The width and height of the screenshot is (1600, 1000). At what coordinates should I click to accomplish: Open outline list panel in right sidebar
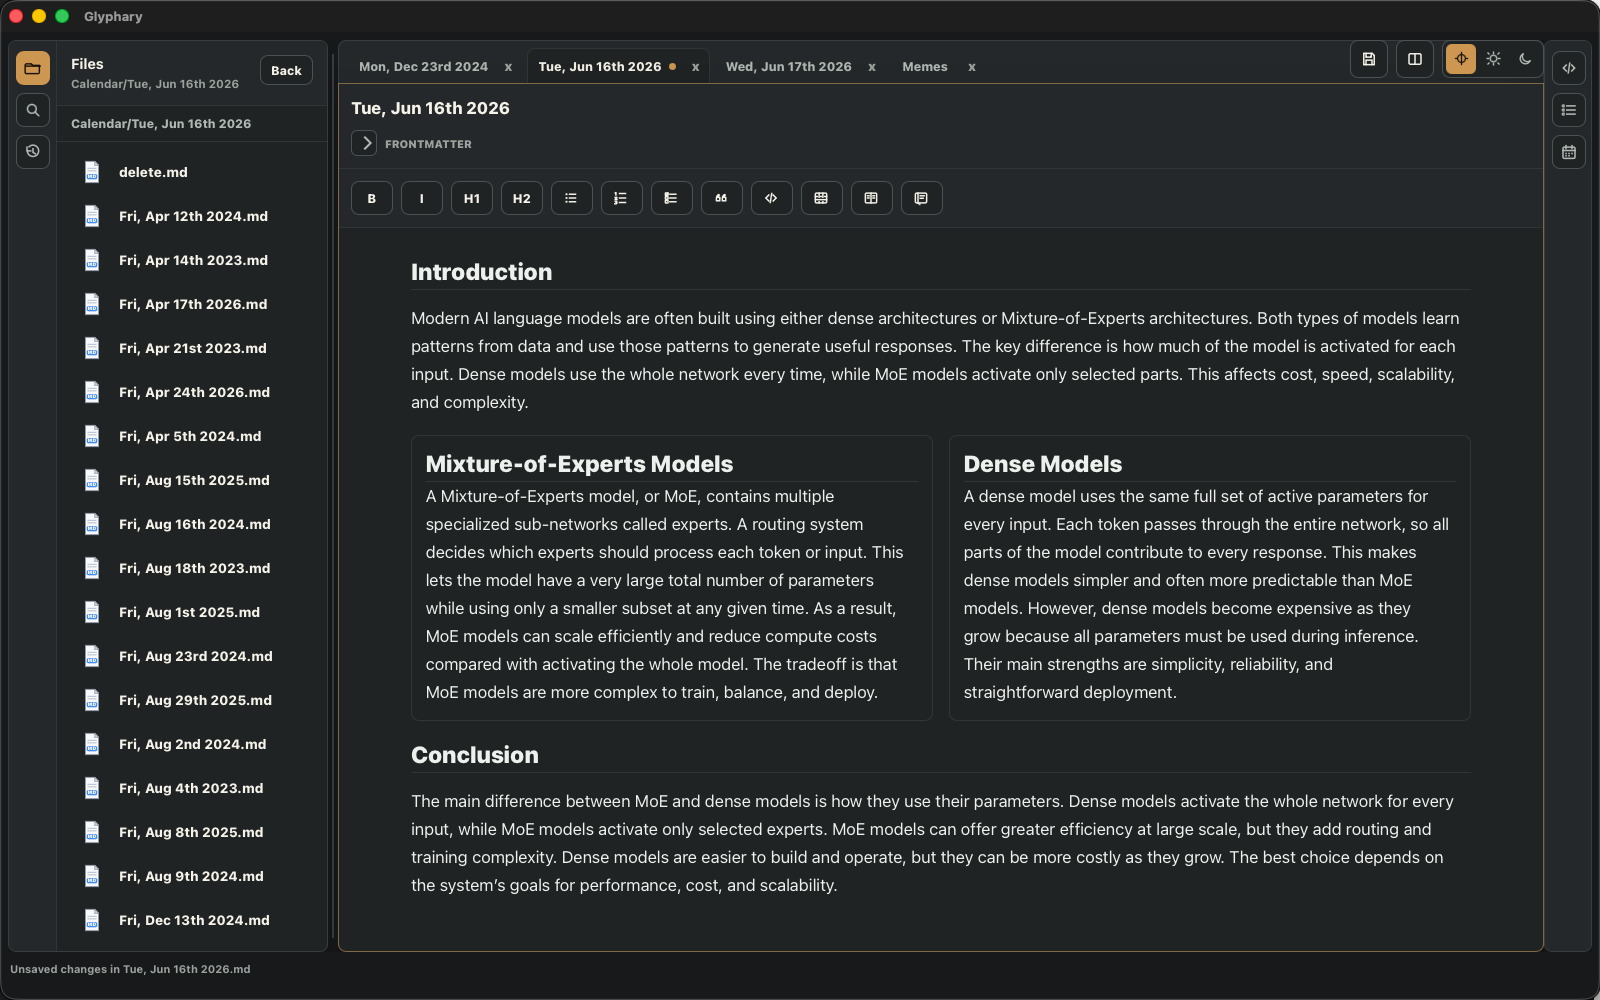(x=1569, y=110)
